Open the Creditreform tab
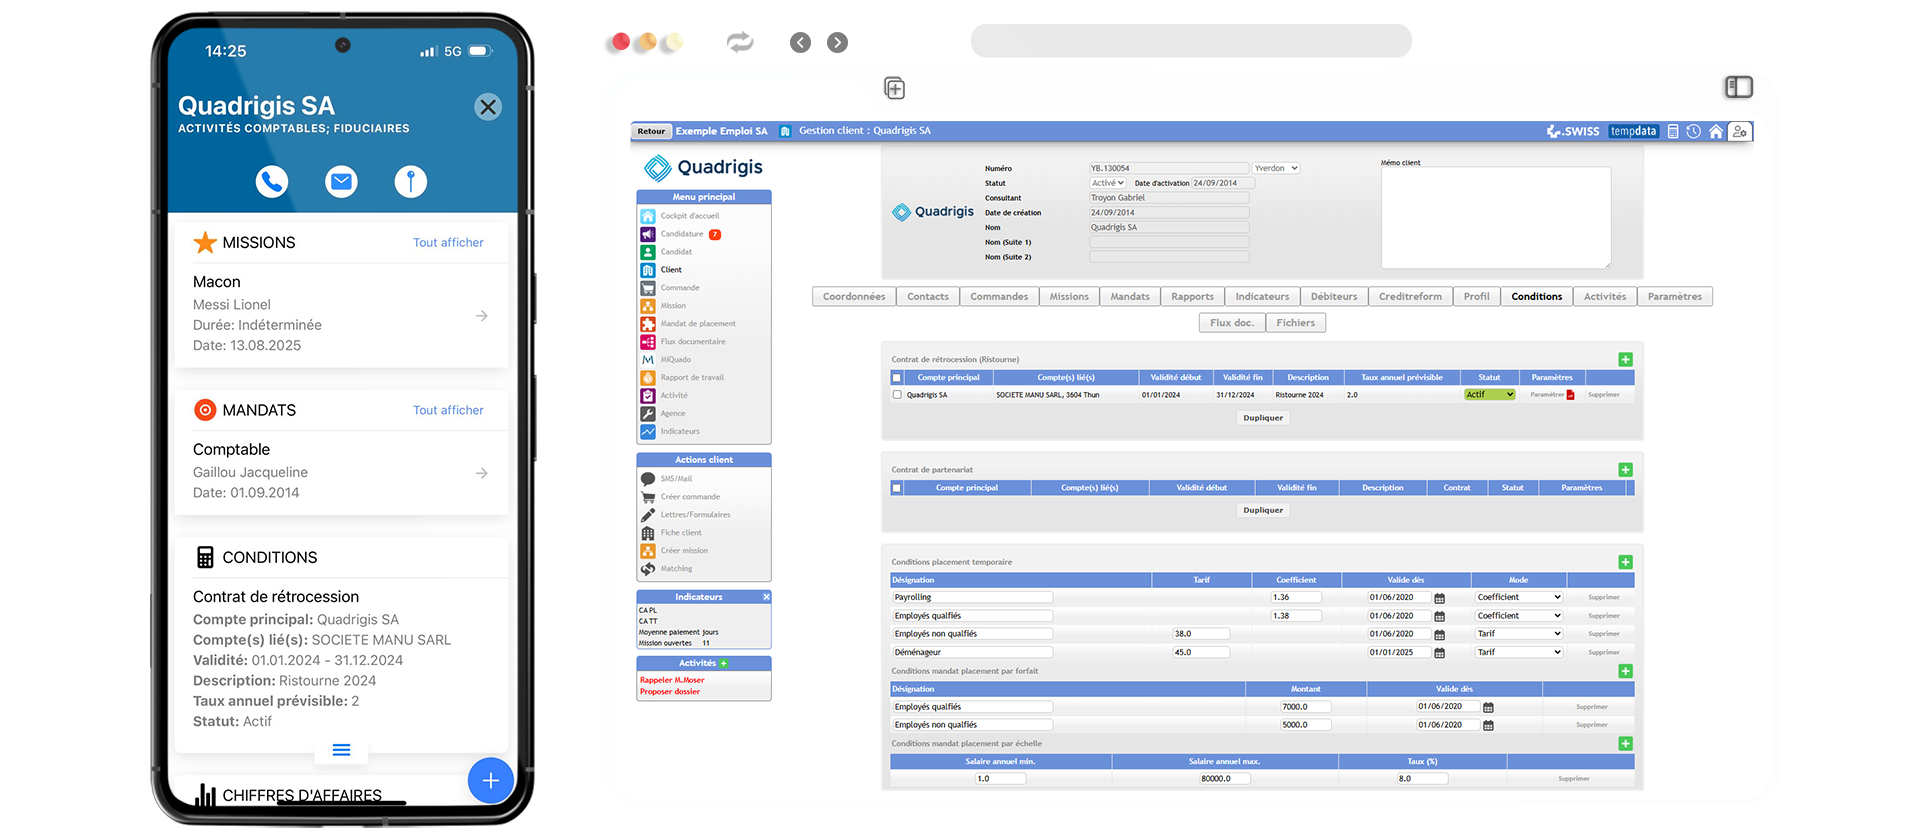Viewport: 1920px width, 839px height. 1410,297
